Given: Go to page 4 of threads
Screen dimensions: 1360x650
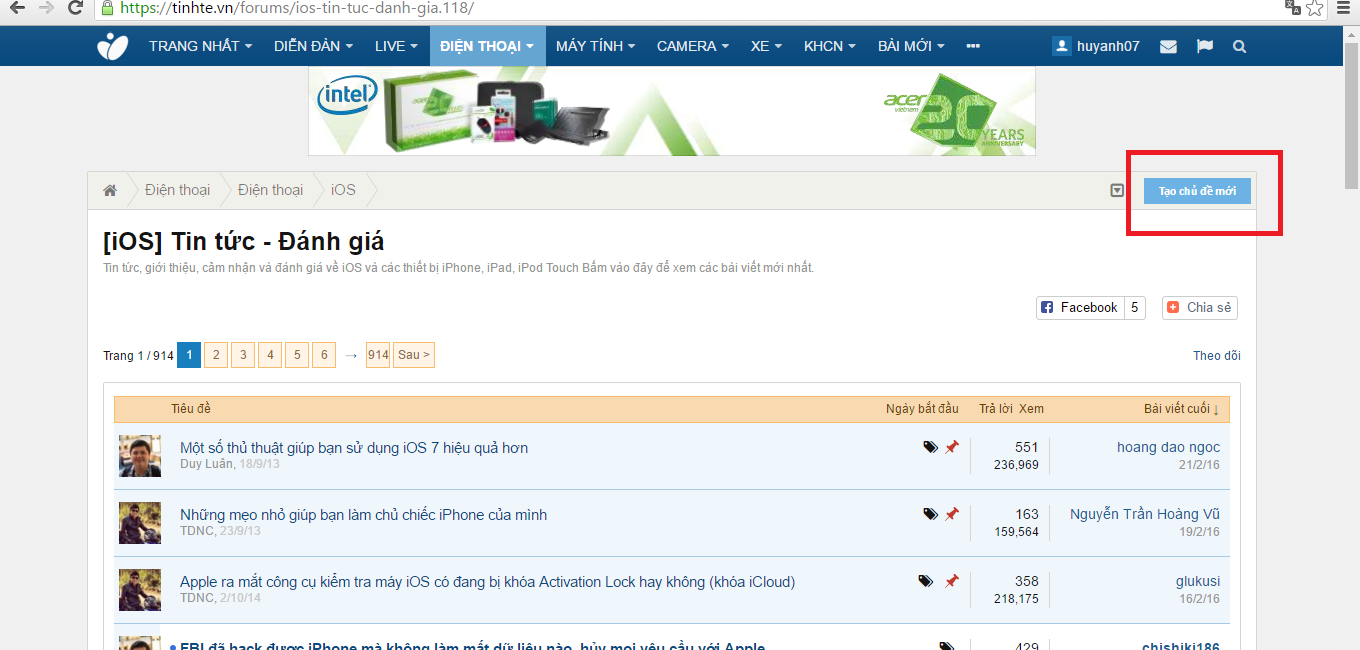Looking at the screenshot, I should tap(270, 355).
